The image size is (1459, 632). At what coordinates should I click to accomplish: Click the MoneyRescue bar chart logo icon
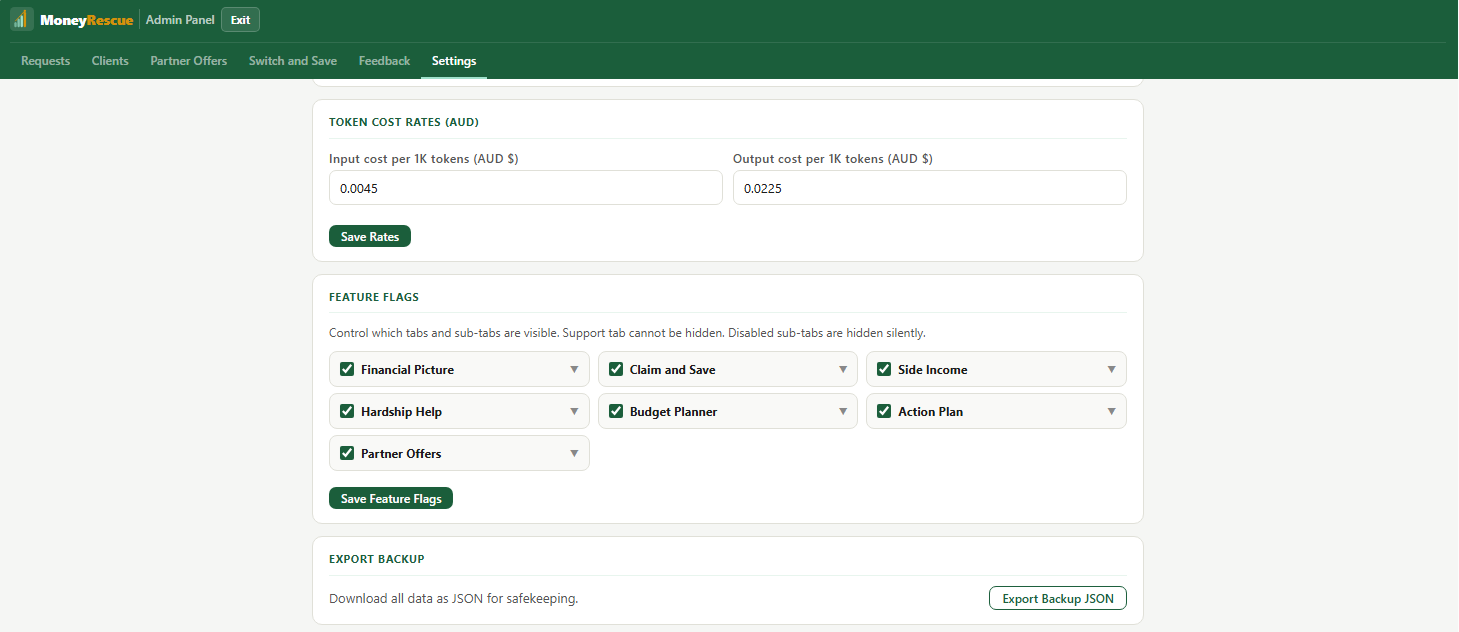[x=22, y=20]
